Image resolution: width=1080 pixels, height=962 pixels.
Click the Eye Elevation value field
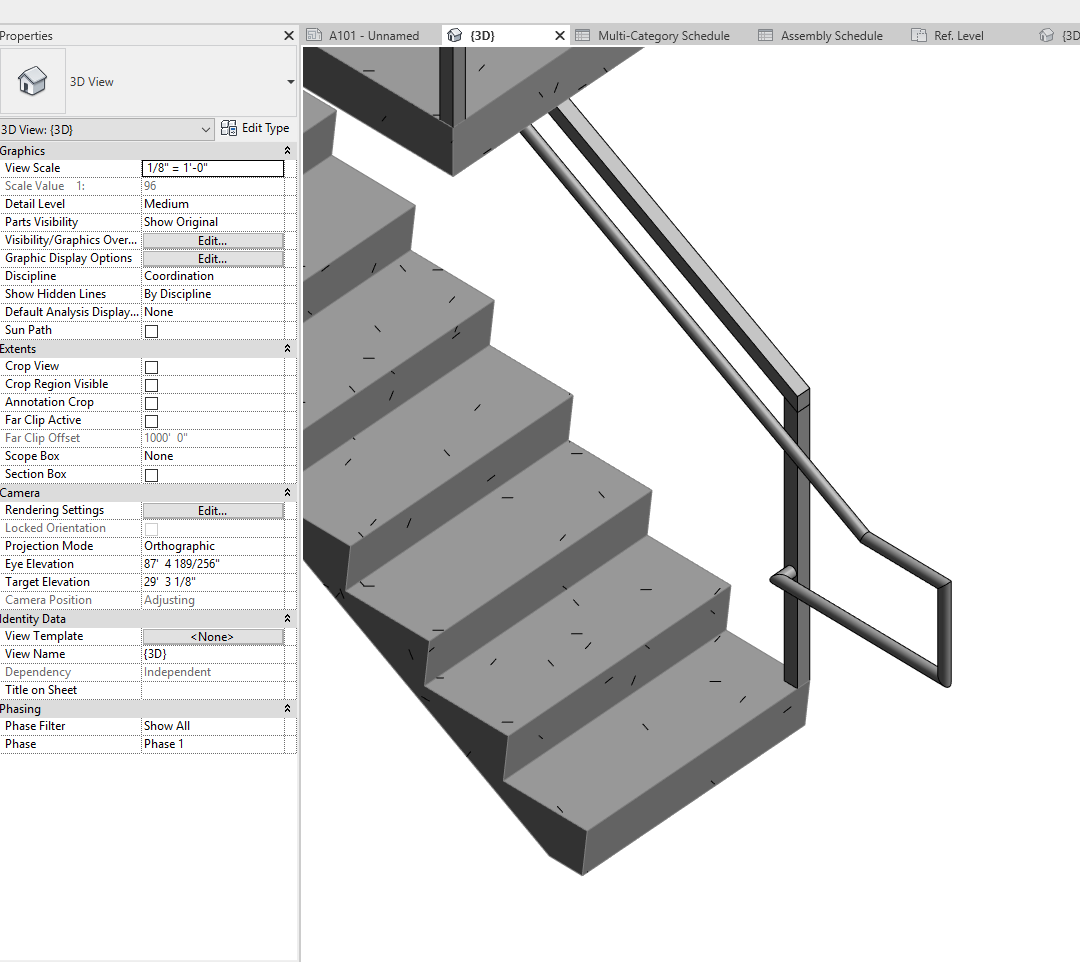tap(213, 563)
